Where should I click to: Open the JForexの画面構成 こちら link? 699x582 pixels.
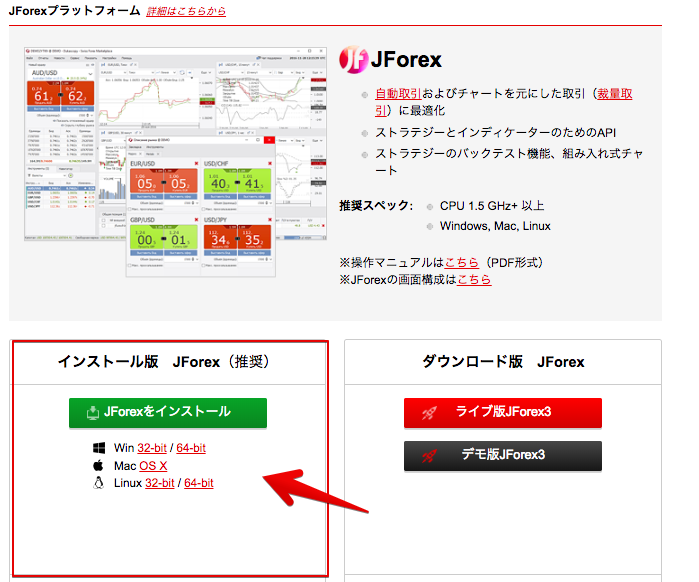coord(474,280)
